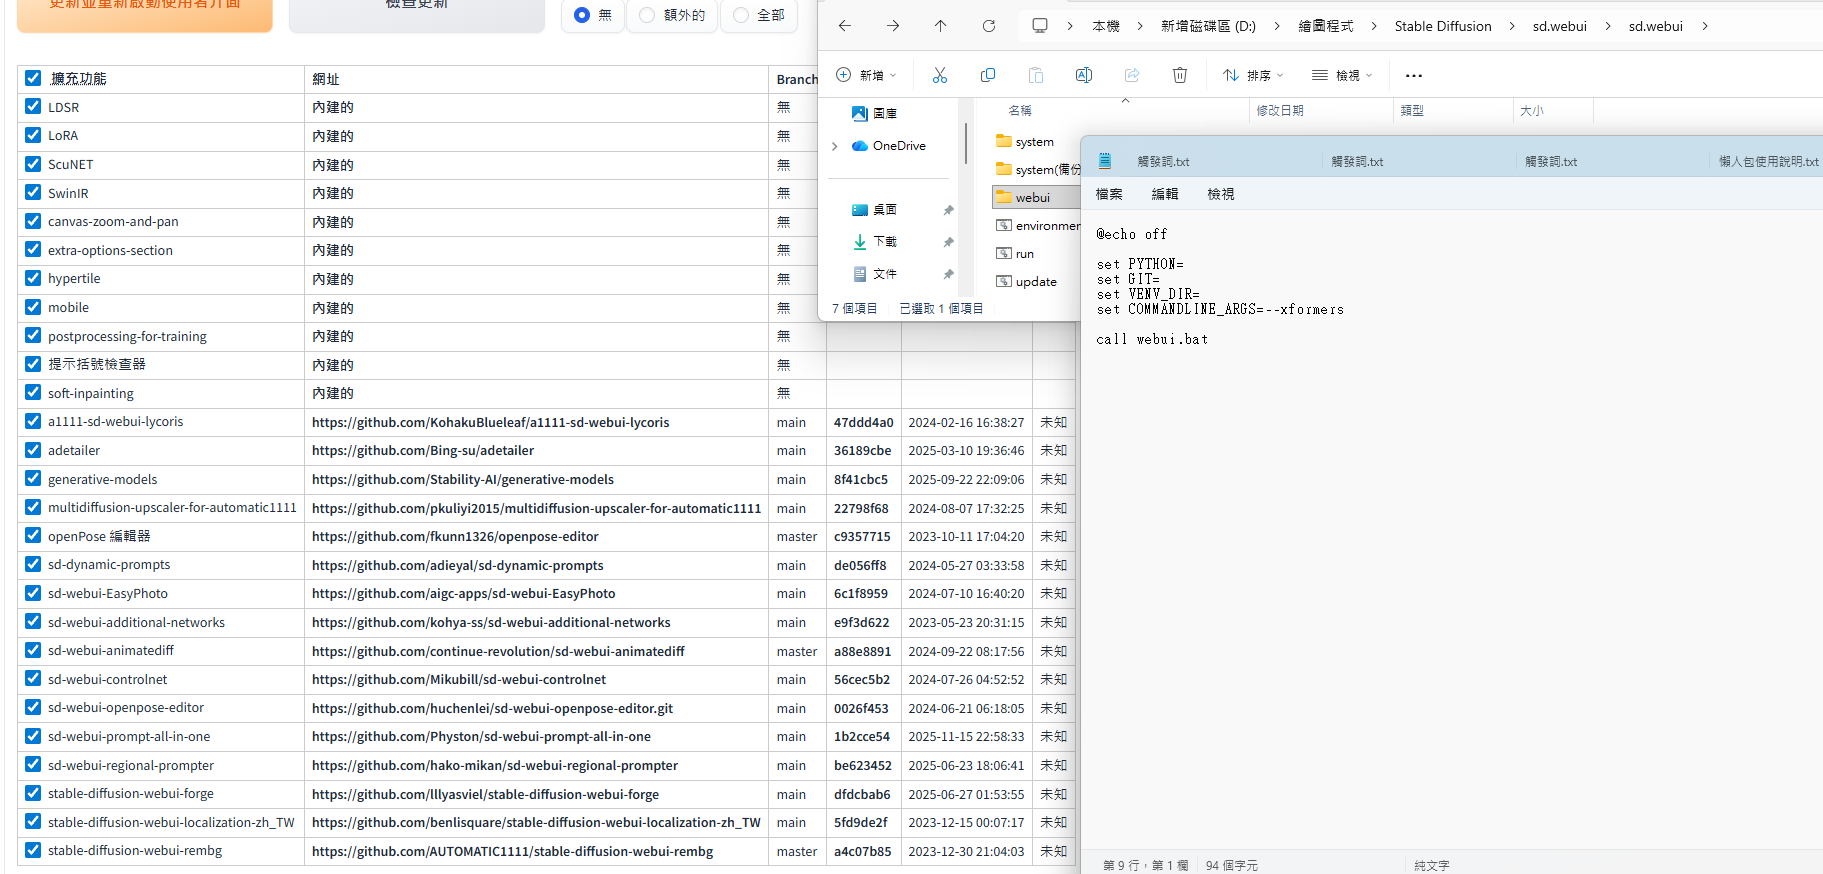The height and width of the screenshot is (874, 1823).
Task: Go up one folder level
Action: [x=940, y=26]
